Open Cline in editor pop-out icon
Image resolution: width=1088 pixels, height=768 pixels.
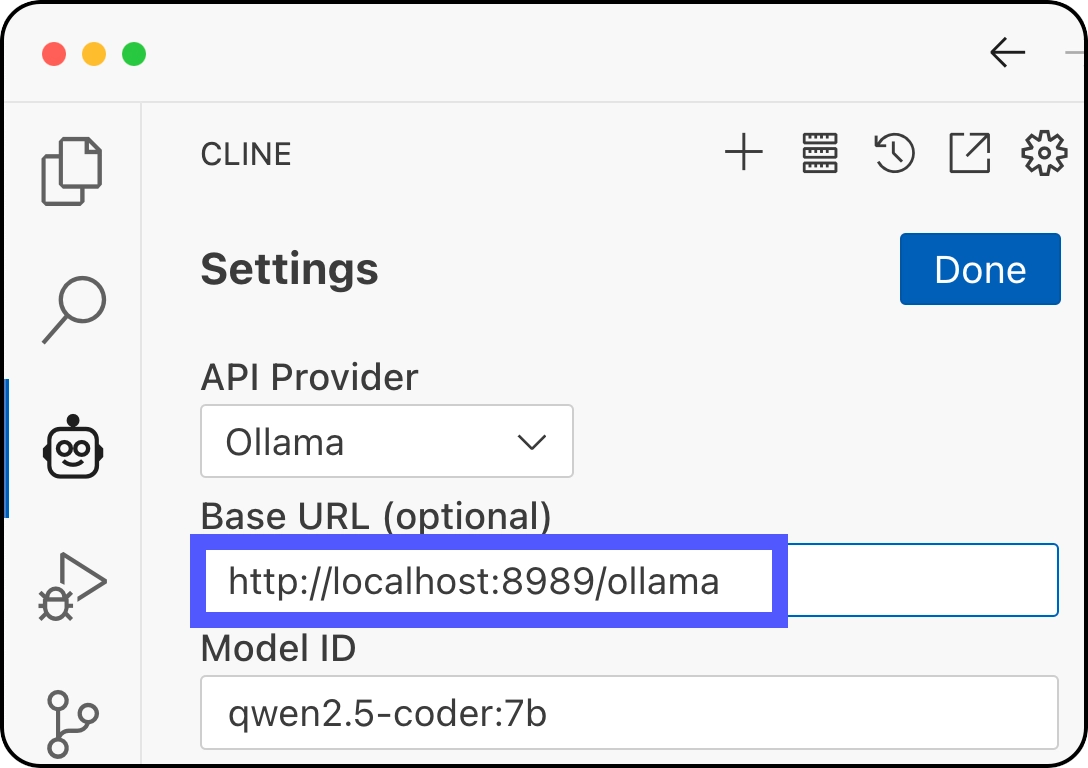pos(969,153)
